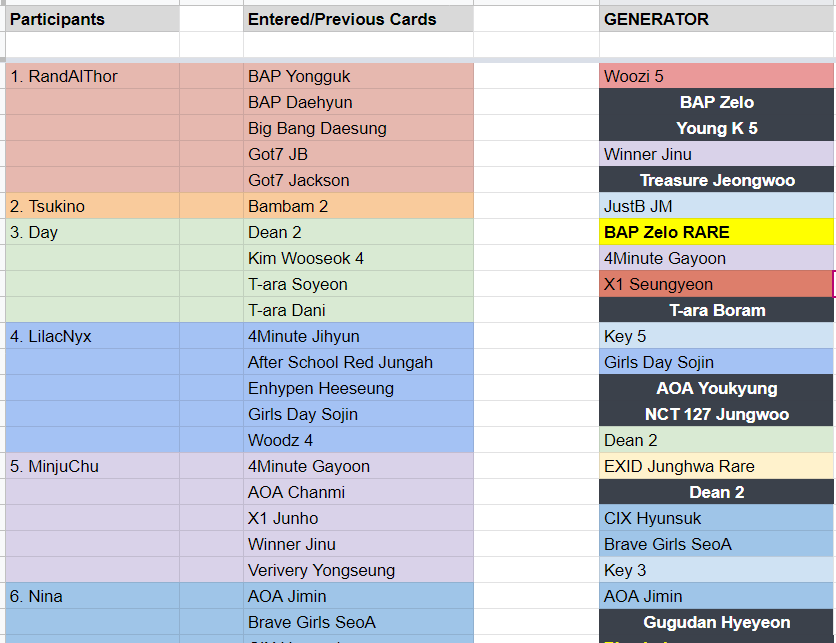This screenshot has width=836, height=643.
Task: Click the 'AOA Chanmi' cell
Action: click(x=358, y=493)
